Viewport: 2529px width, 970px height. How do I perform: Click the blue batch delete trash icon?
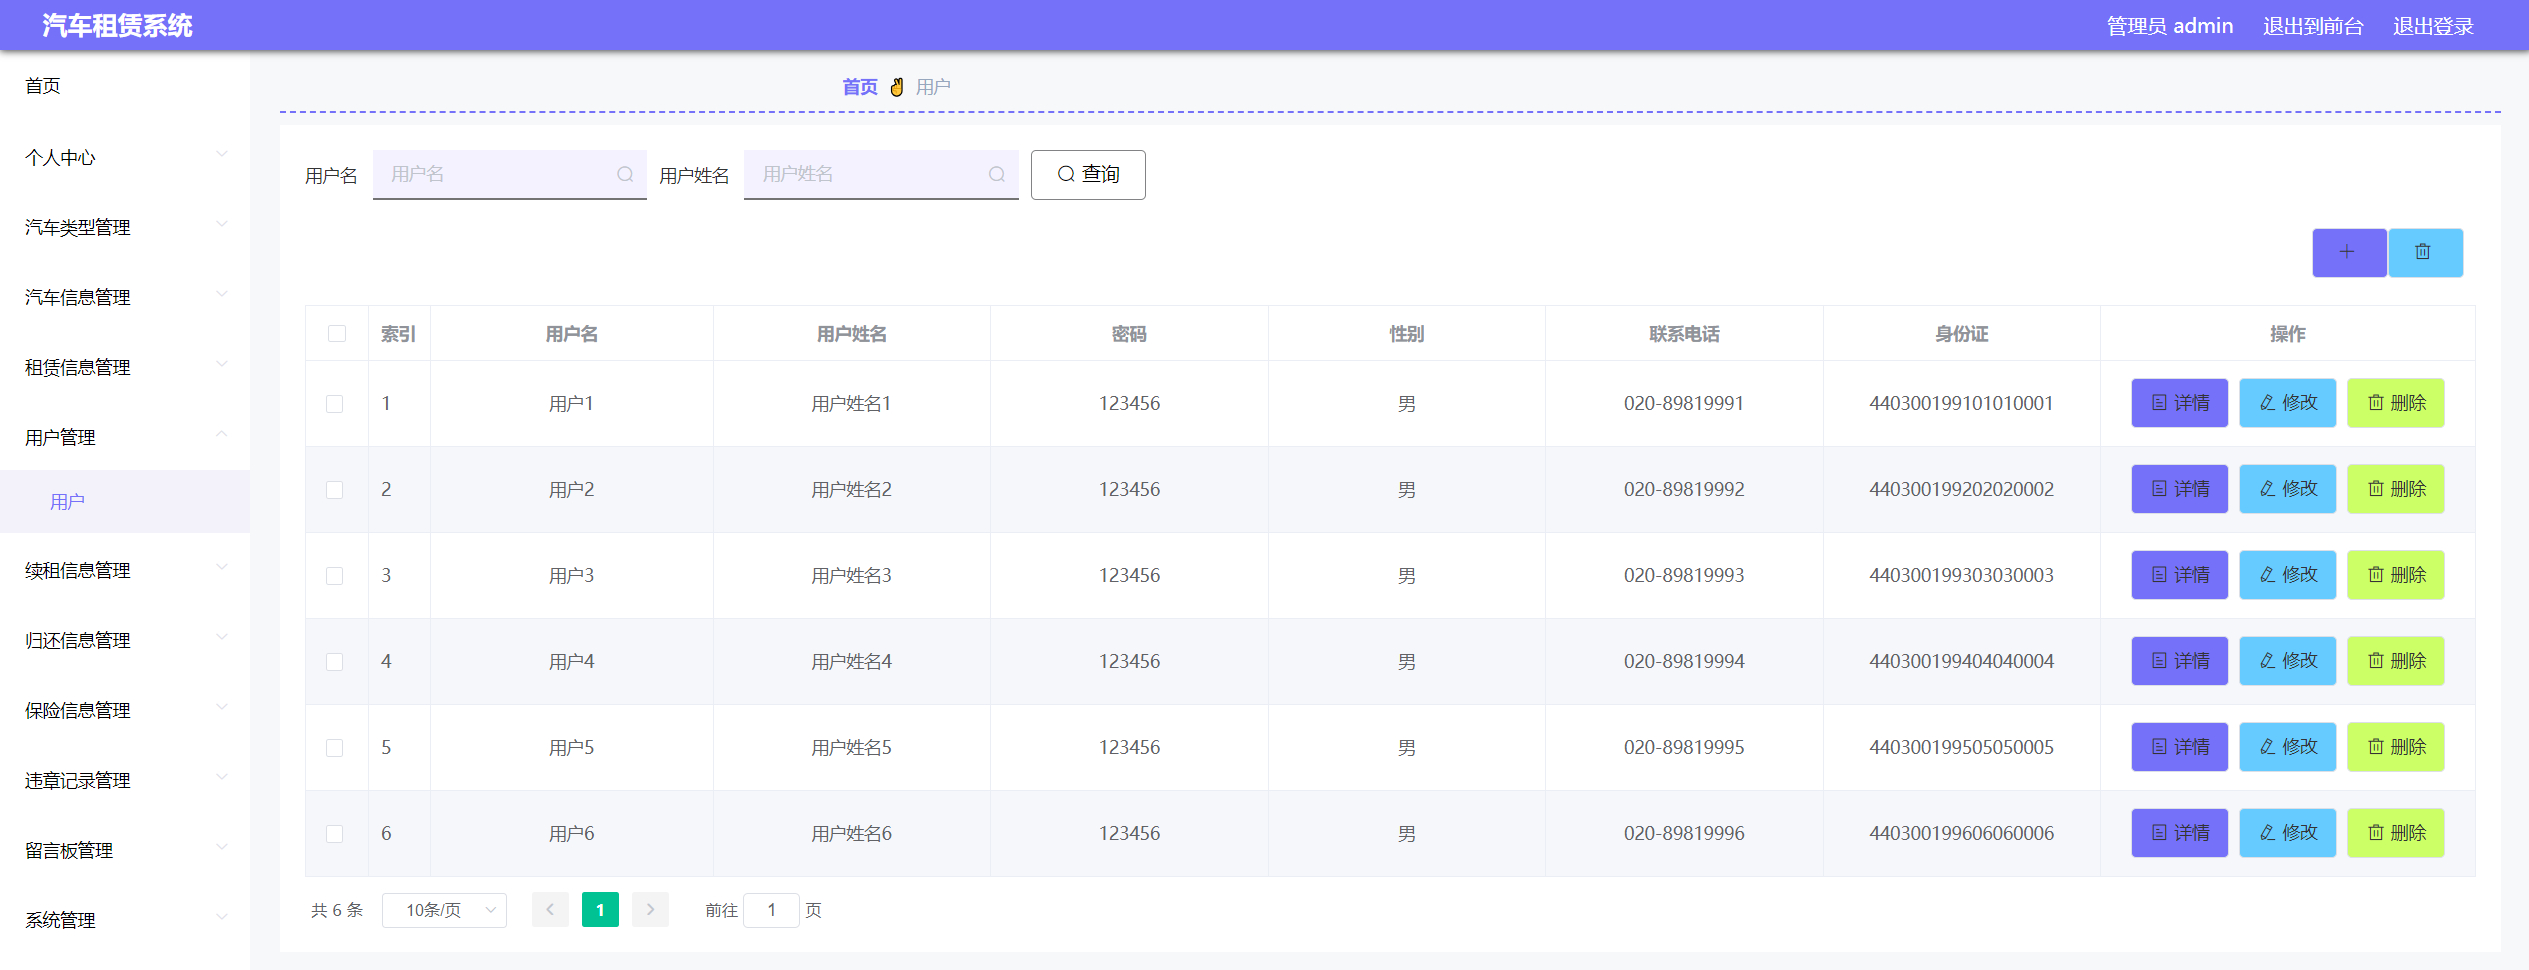[x=2424, y=252]
